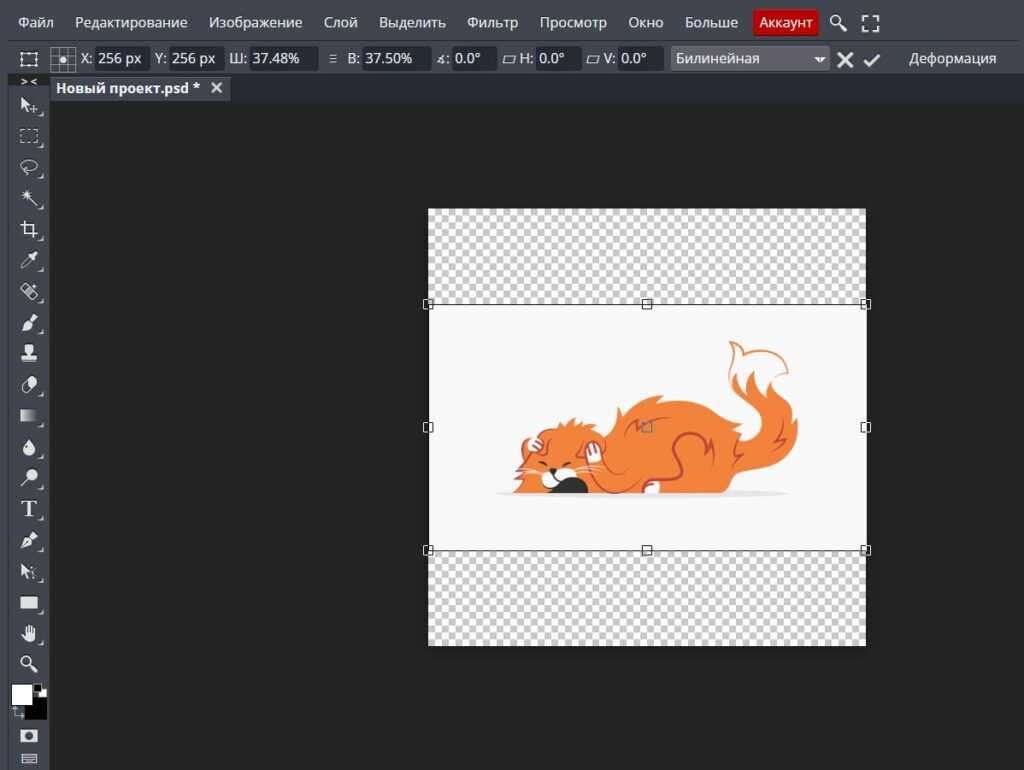Select the Lasso tool
The height and width of the screenshot is (770, 1024).
click(x=29, y=168)
